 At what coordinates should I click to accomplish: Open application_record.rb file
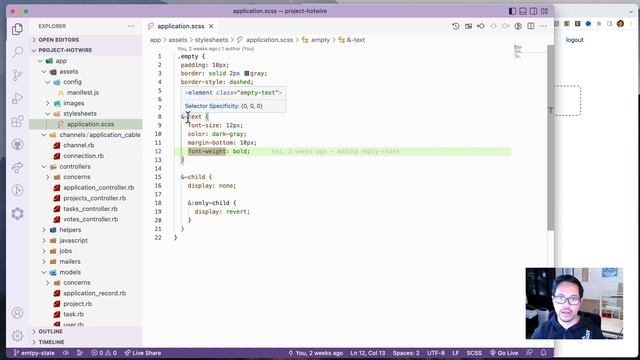click(94, 293)
